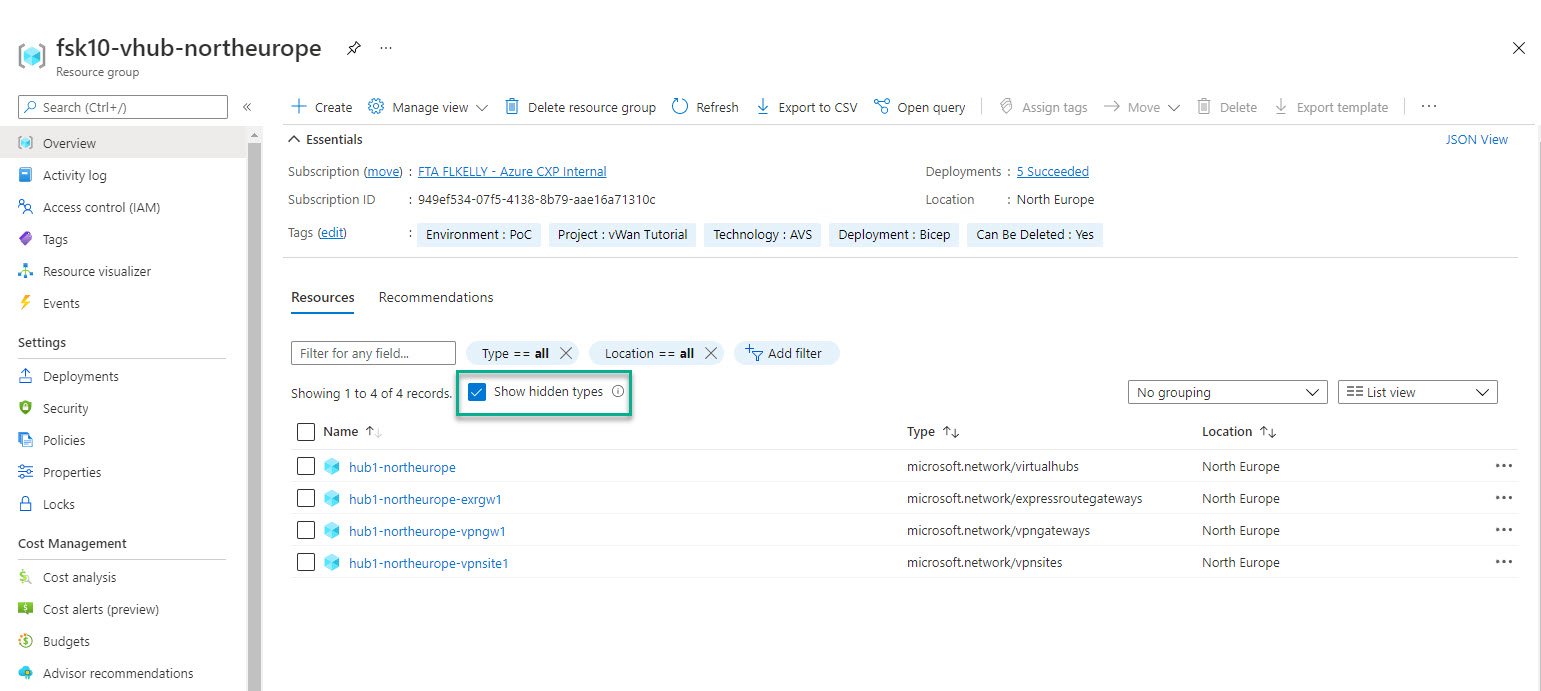Delete the resource group
The height and width of the screenshot is (691, 1541).
coord(580,106)
